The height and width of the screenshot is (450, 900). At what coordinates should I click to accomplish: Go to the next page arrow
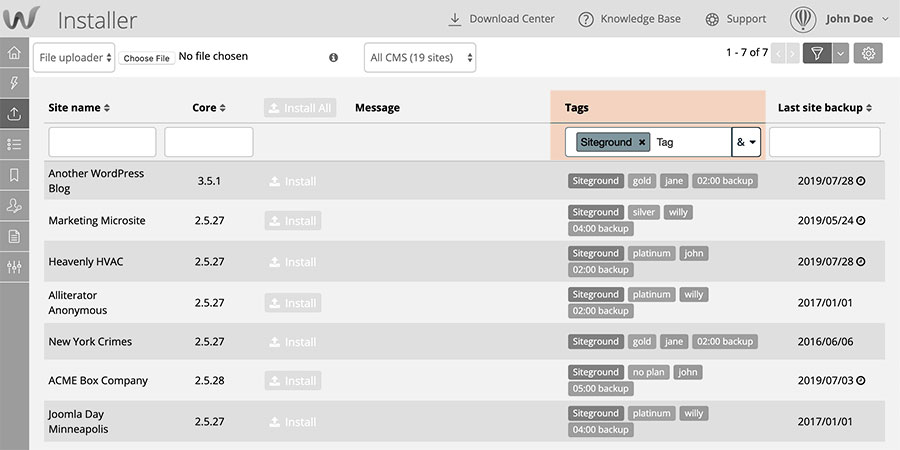click(x=793, y=54)
